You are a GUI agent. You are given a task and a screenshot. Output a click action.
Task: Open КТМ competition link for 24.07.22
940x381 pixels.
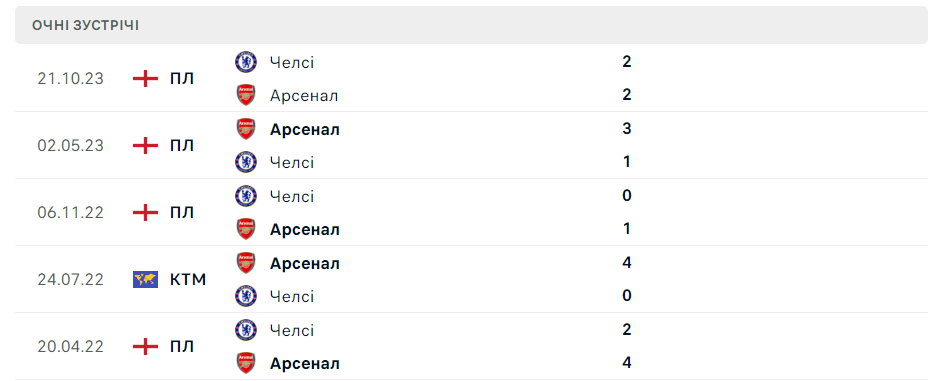(x=188, y=280)
